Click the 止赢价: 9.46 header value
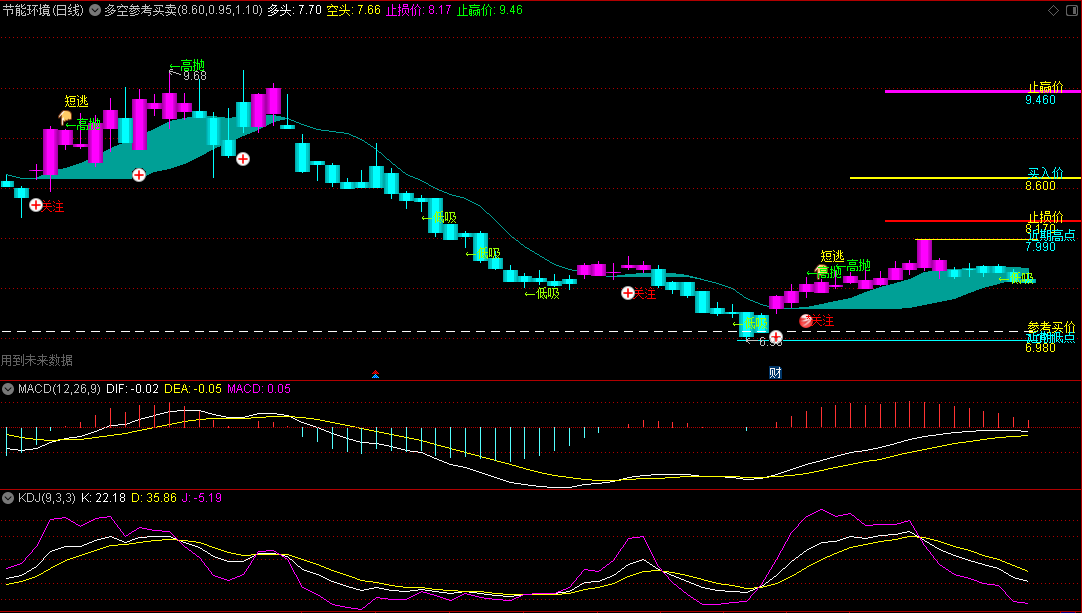Viewport: 1082px width, 613px height. [x=489, y=10]
